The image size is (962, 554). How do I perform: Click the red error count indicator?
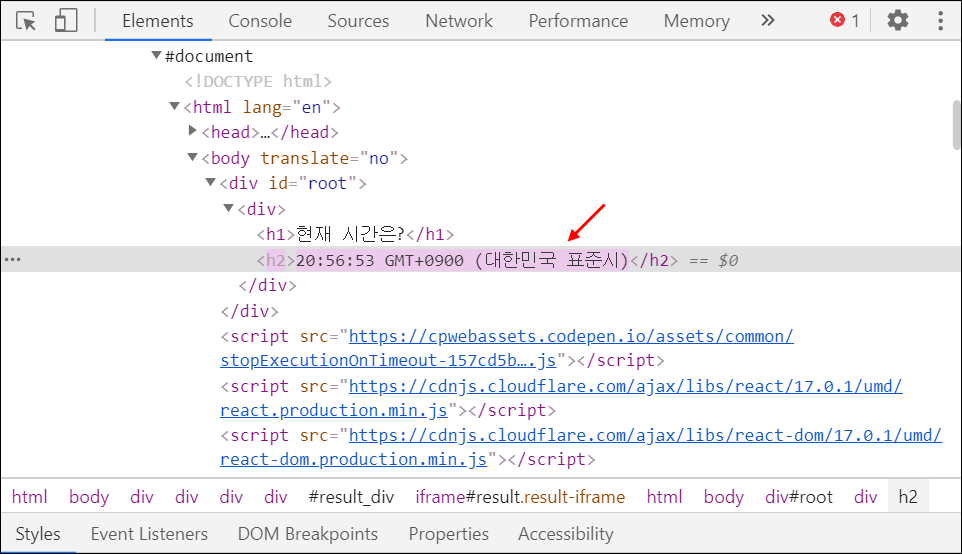click(x=845, y=20)
